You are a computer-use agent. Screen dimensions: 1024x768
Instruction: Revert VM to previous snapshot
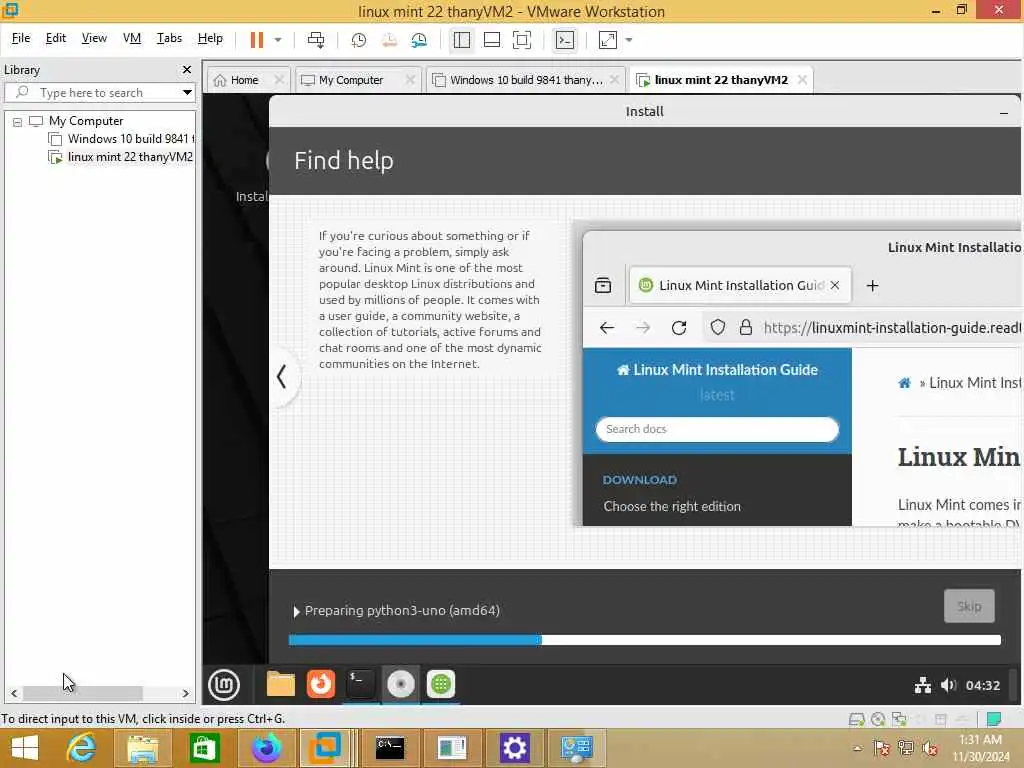click(389, 40)
